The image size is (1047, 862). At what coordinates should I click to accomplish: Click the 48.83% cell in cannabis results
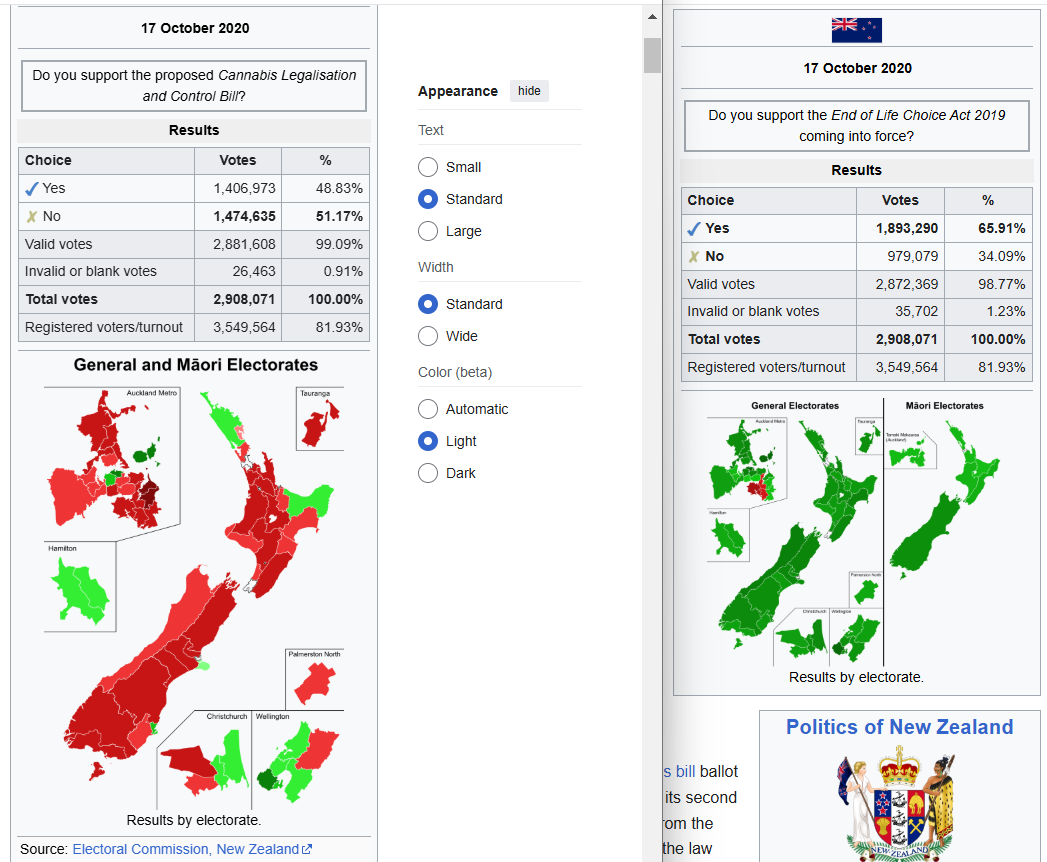coord(325,188)
